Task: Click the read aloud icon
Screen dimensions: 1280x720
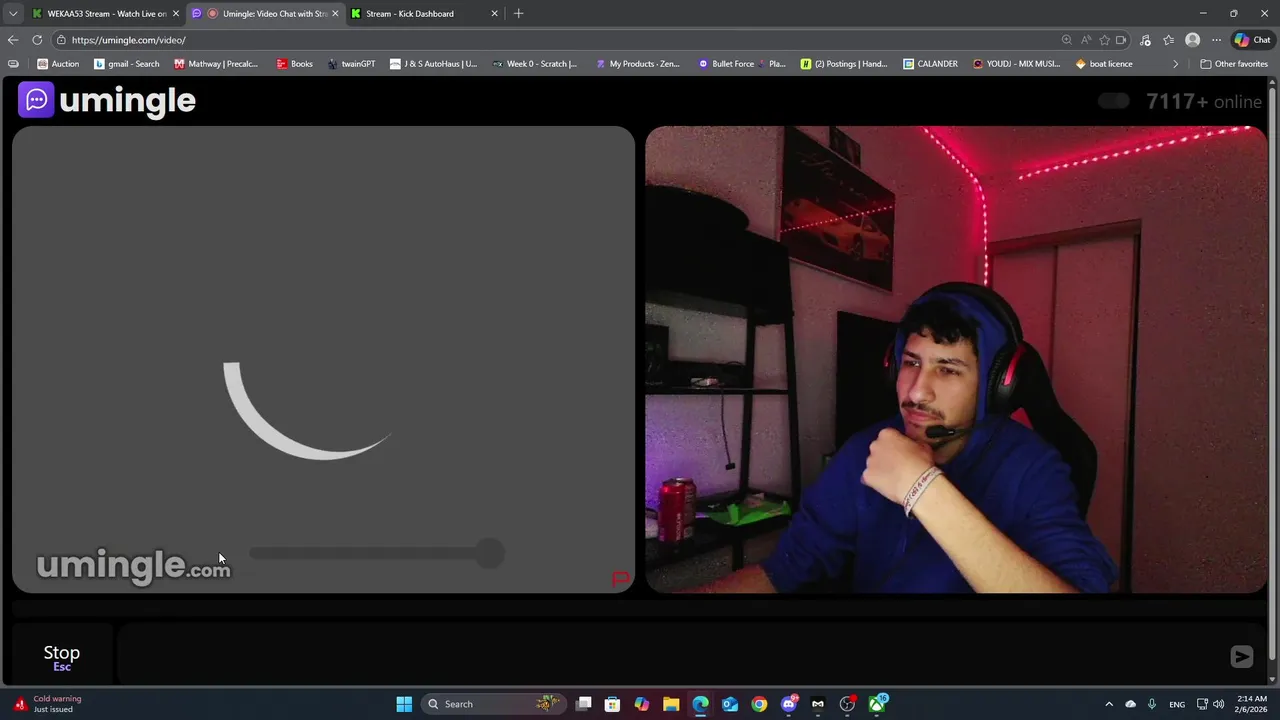Action: pos(1086,40)
